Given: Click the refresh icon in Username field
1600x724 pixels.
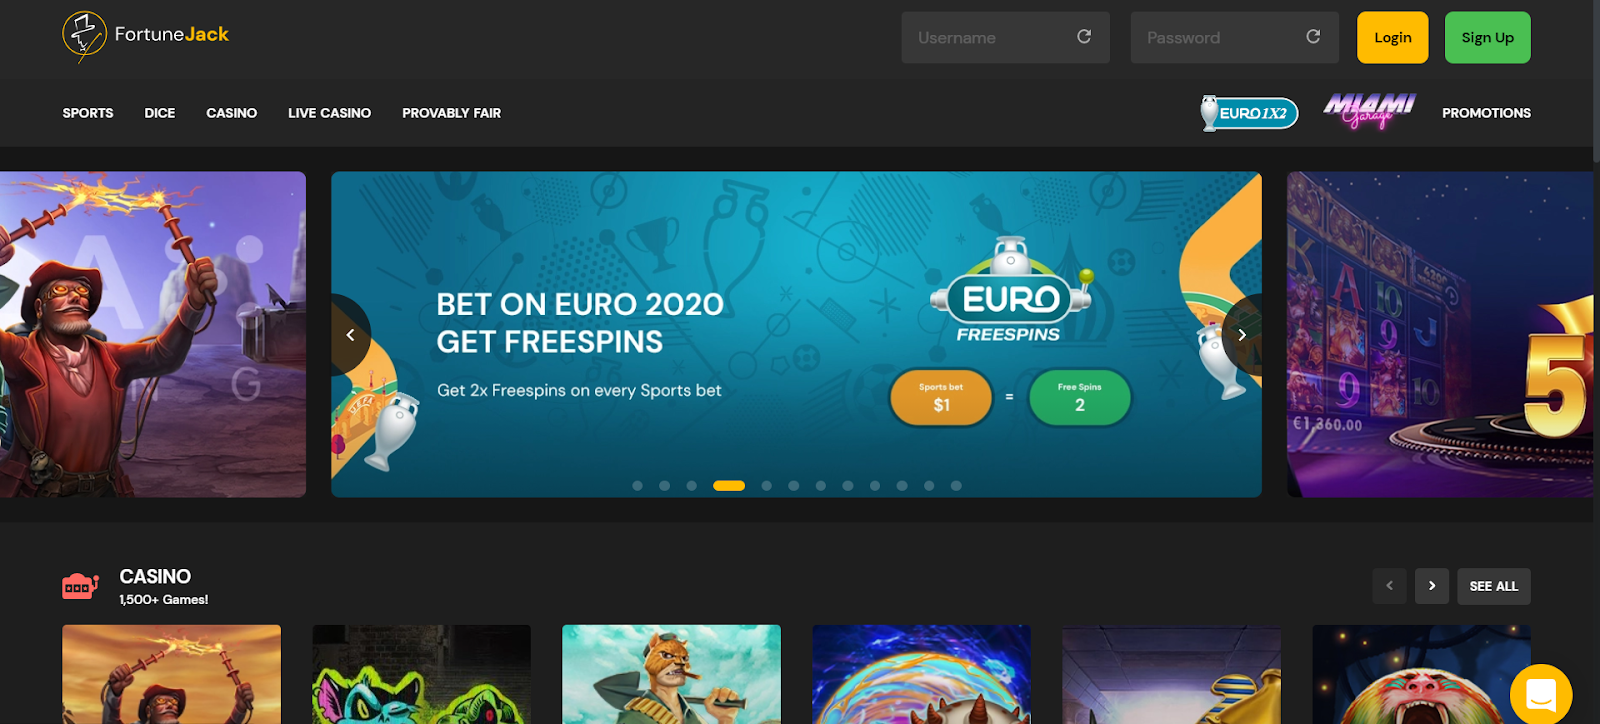Looking at the screenshot, I should pyautogui.click(x=1084, y=37).
